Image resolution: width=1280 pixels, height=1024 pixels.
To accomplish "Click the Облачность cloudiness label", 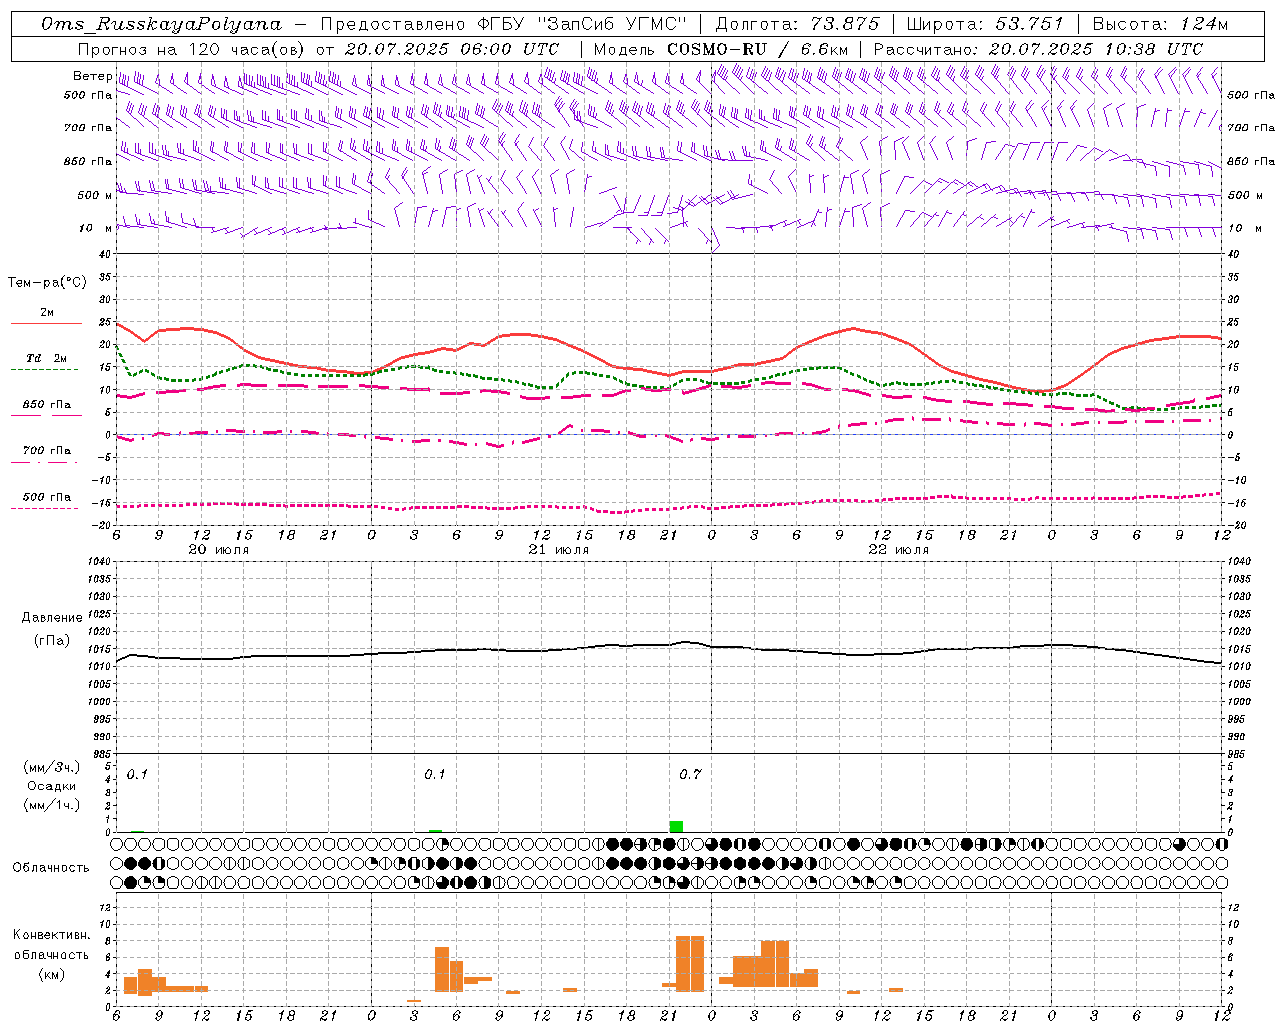I will (x=51, y=867).
